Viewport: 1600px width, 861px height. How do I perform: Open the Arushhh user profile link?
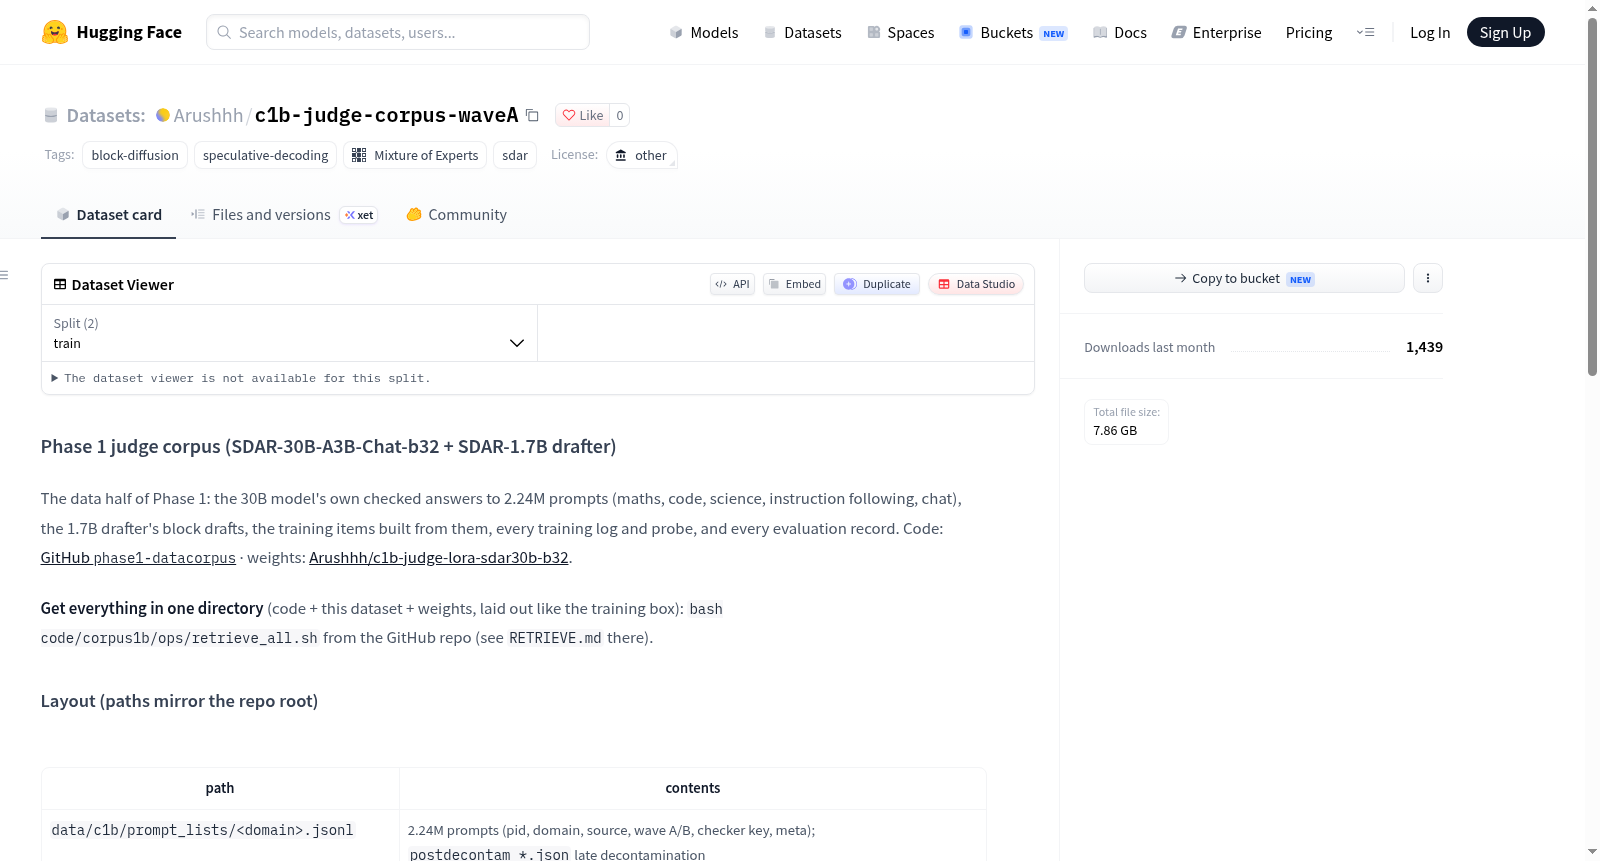pyautogui.click(x=208, y=115)
